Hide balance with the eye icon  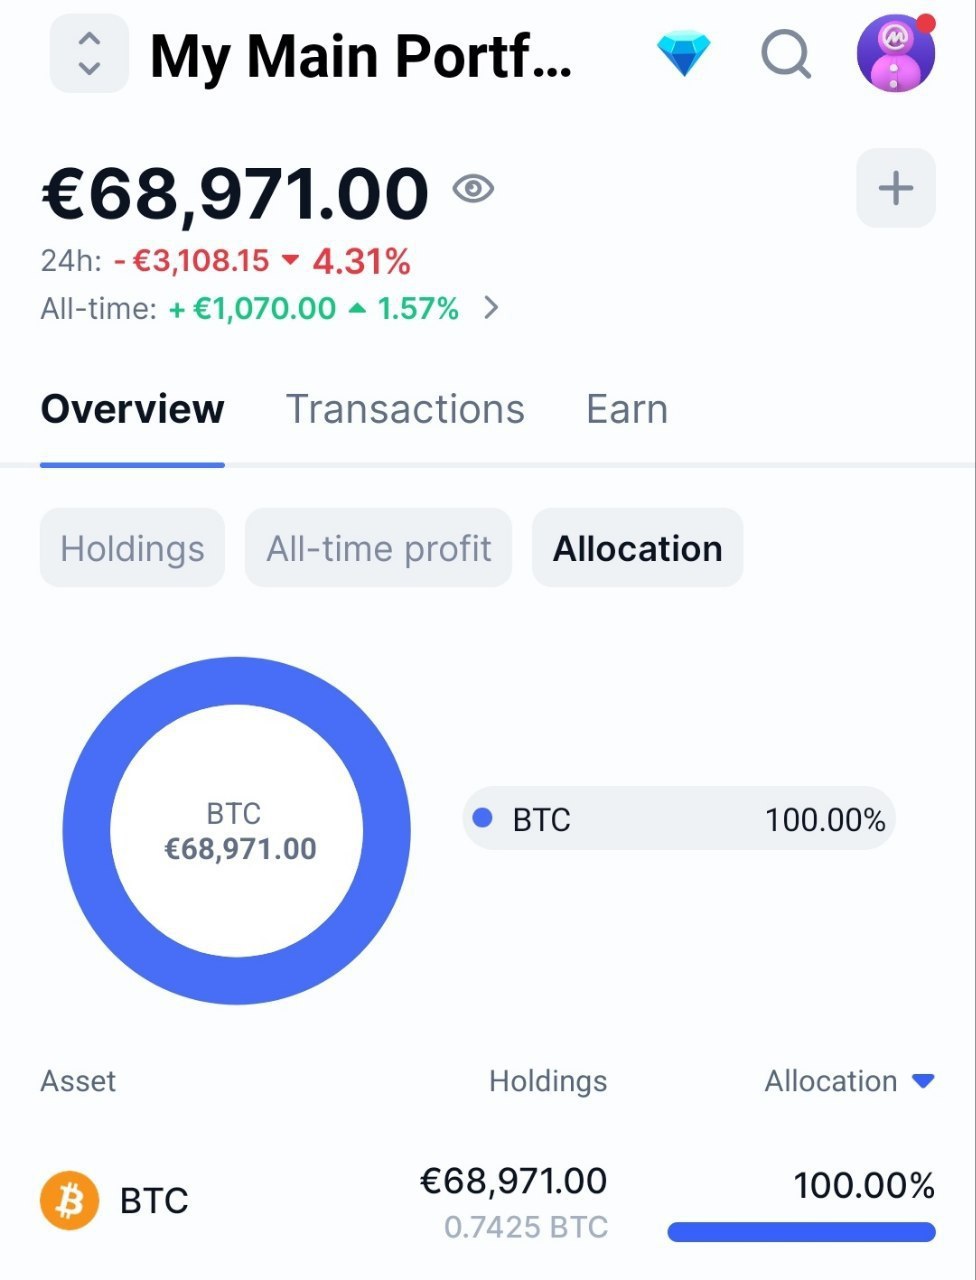[473, 188]
